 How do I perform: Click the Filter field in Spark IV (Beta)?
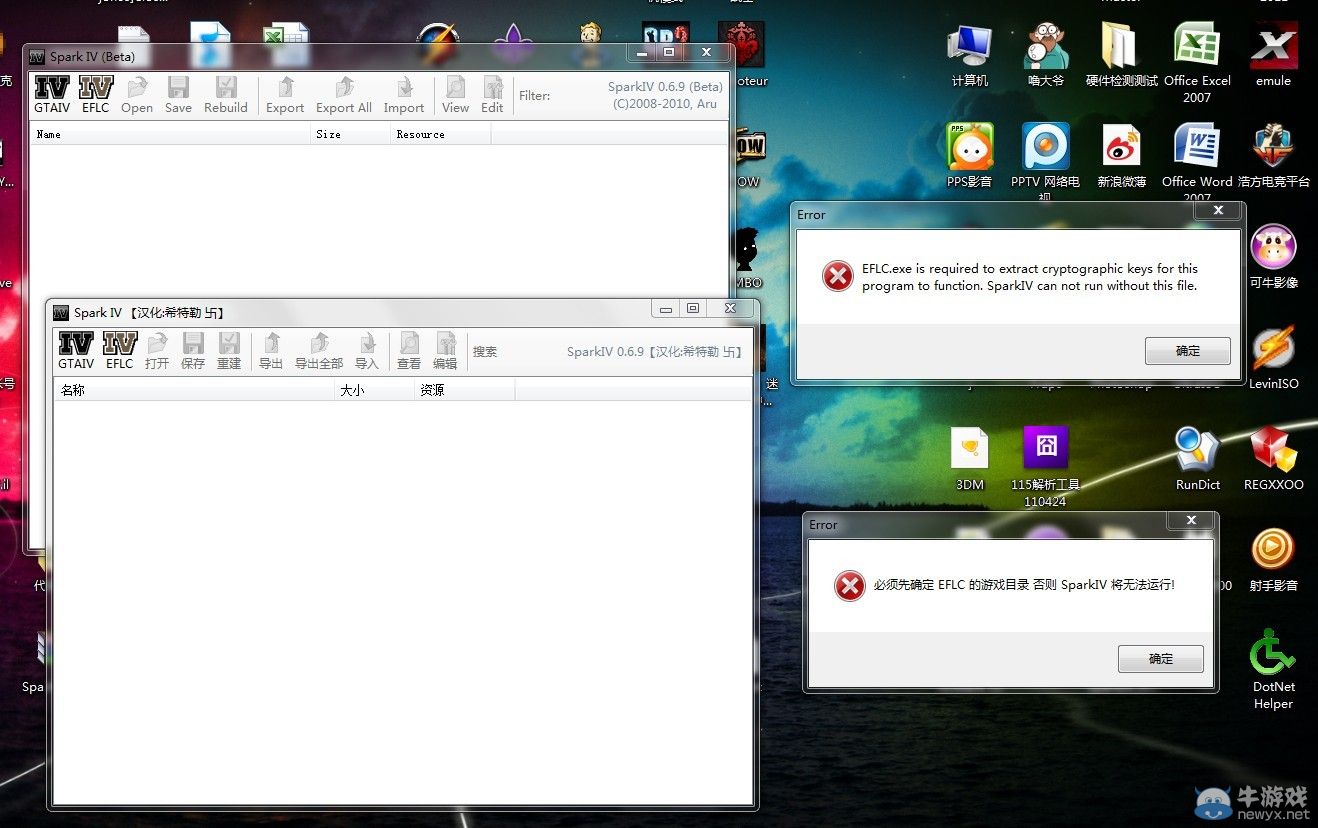tap(576, 96)
